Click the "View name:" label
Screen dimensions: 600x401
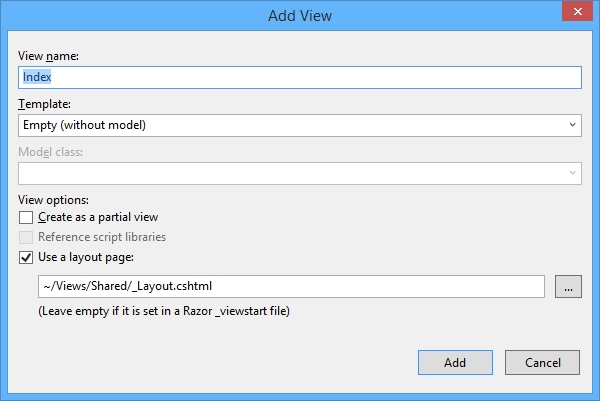48,56
